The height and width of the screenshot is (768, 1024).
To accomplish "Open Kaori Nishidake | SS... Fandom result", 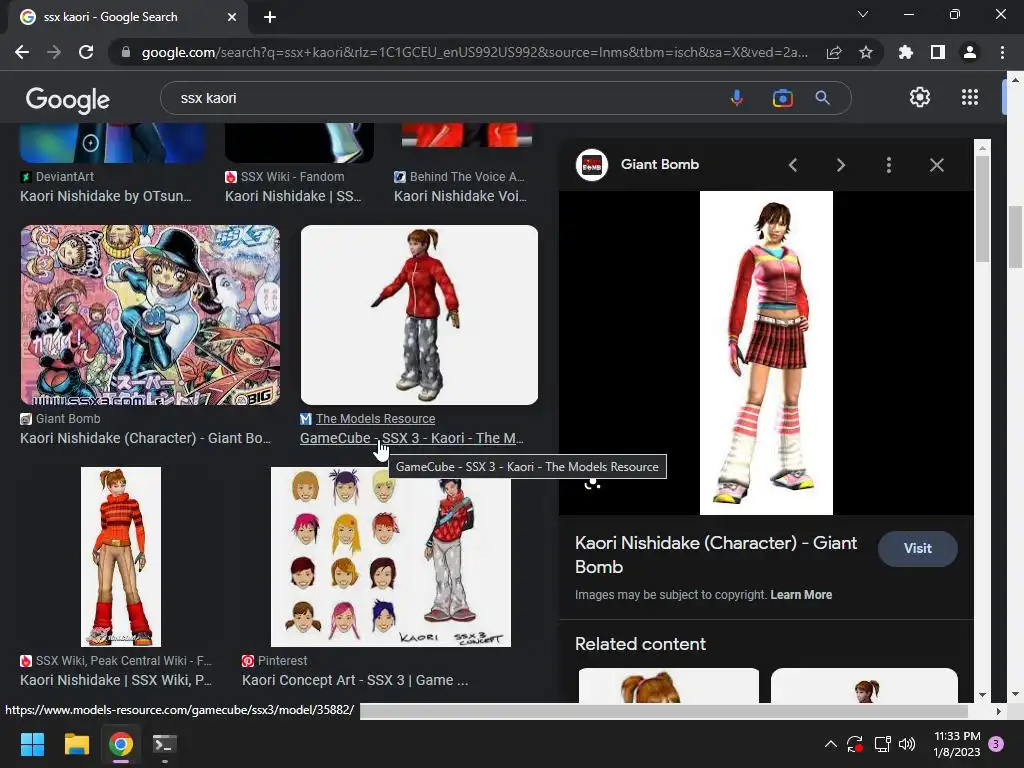I will 293,196.
